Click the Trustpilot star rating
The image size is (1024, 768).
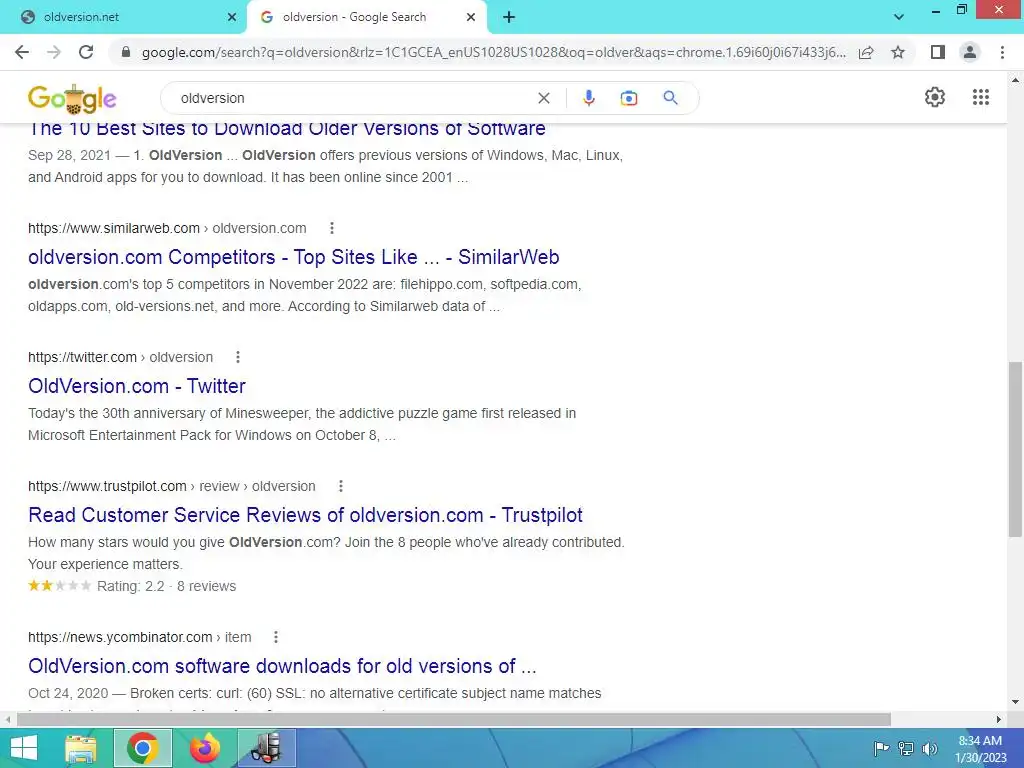coord(59,586)
